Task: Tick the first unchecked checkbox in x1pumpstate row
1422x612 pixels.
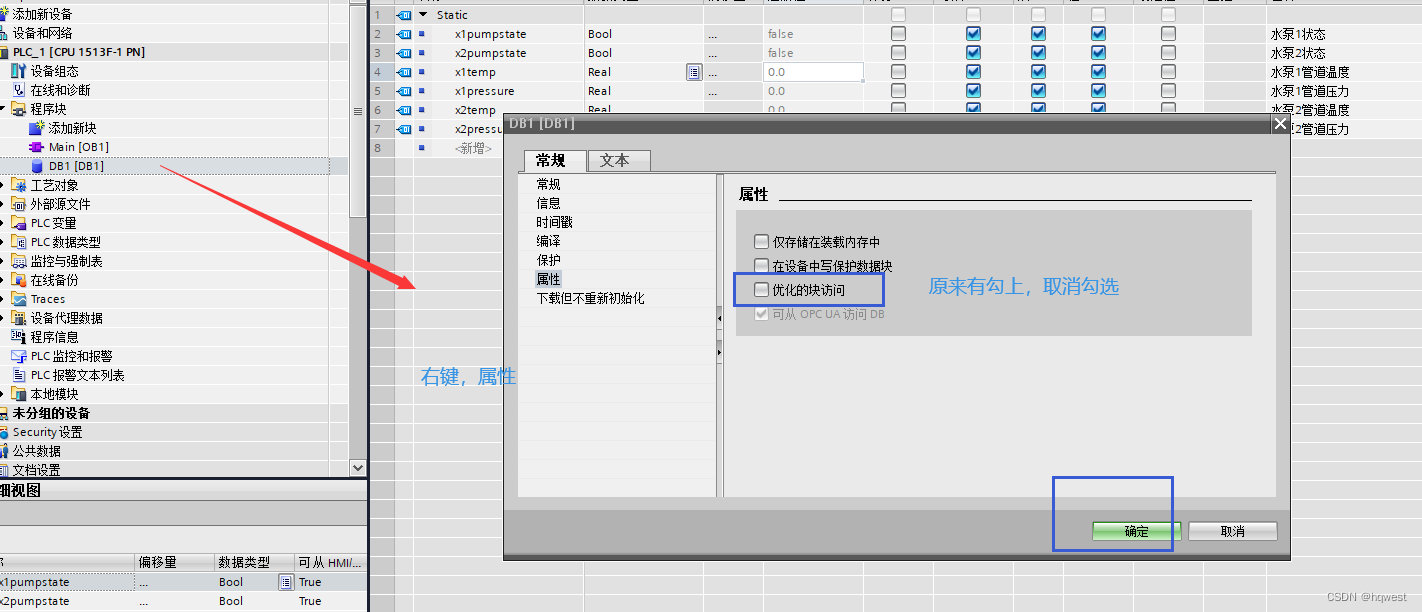Action: 898,34
